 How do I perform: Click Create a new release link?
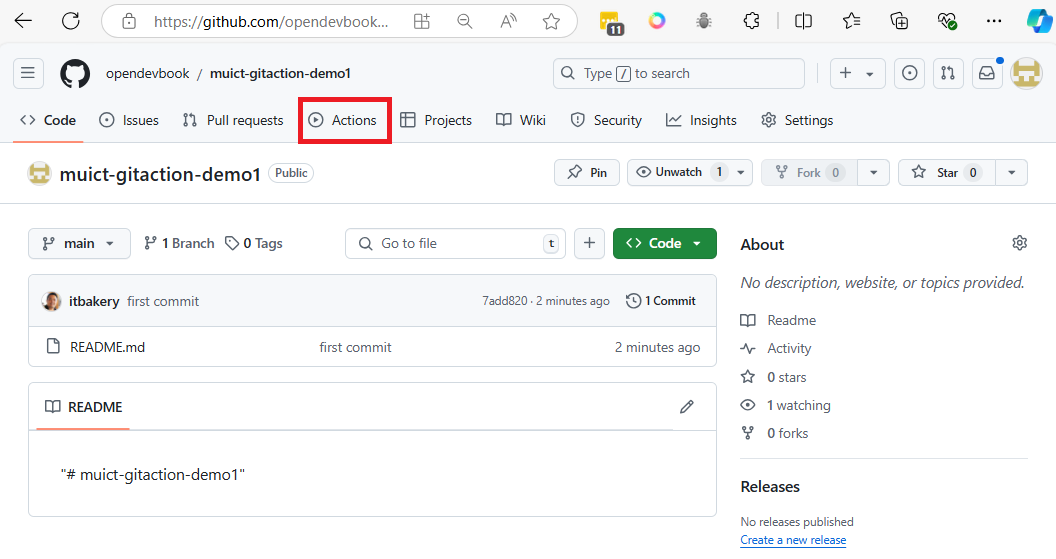point(793,540)
